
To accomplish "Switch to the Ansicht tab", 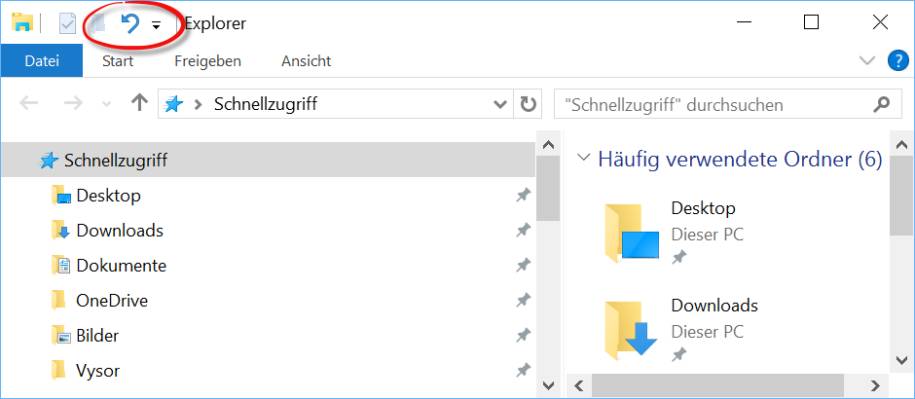I will tap(306, 61).
